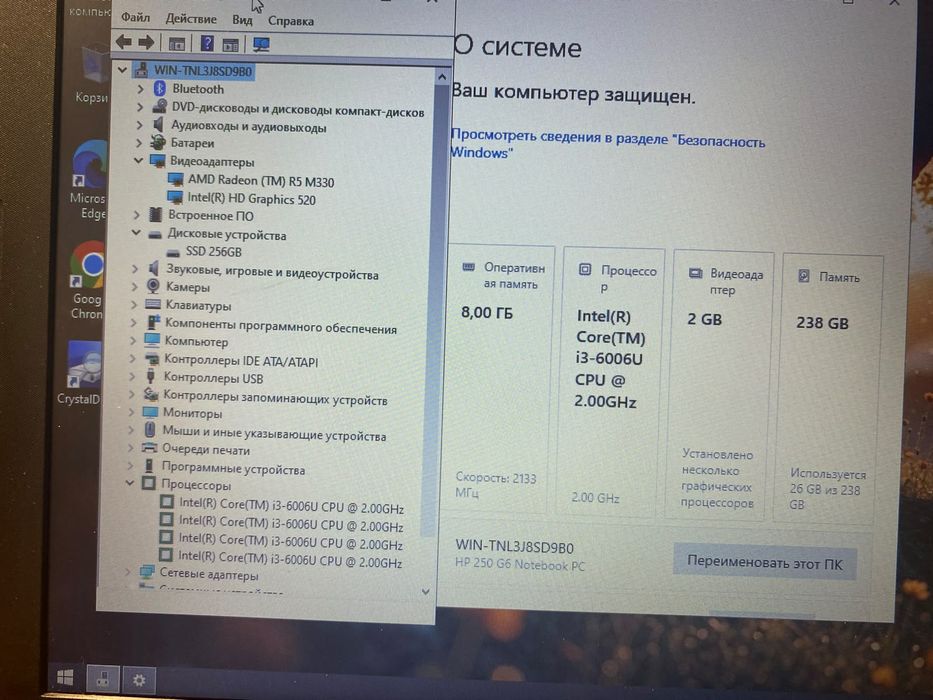Open Google Chrome desktop shortcut
Image resolution: width=933 pixels, height=700 pixels.
[x=88, y=280]
